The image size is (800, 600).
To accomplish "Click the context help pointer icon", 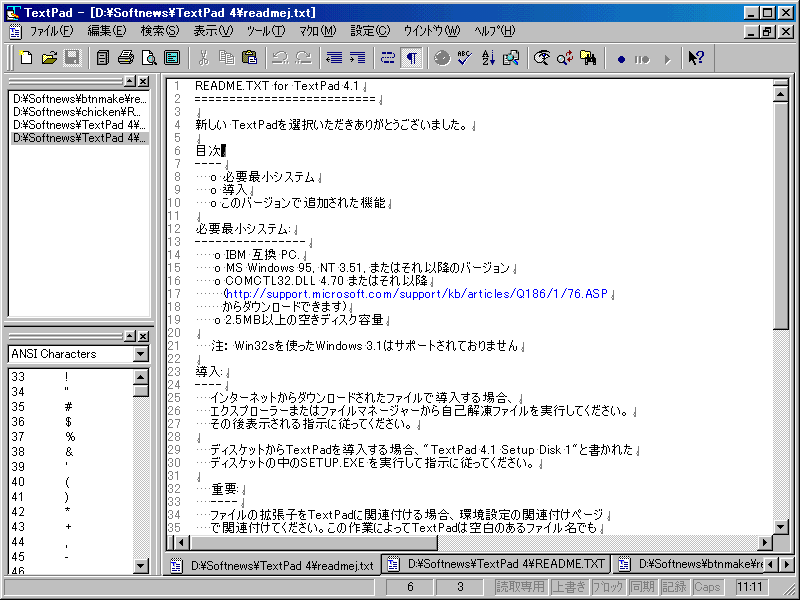I will coord(696,58).
